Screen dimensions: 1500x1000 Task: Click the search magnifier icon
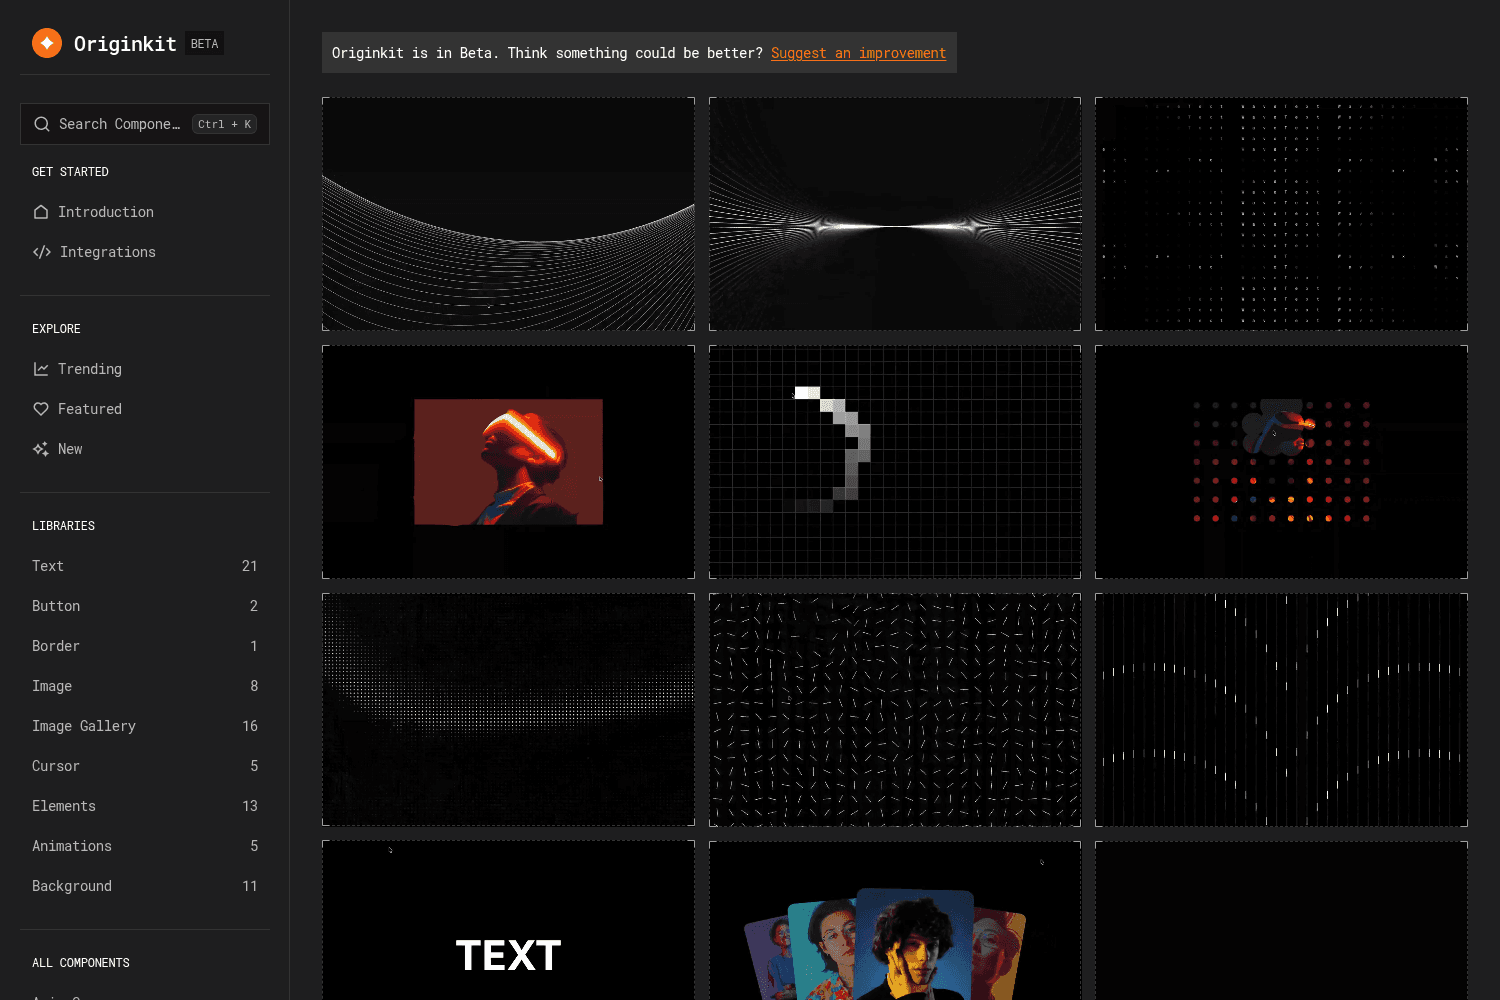pyautogui.click(x=42, y=124)
